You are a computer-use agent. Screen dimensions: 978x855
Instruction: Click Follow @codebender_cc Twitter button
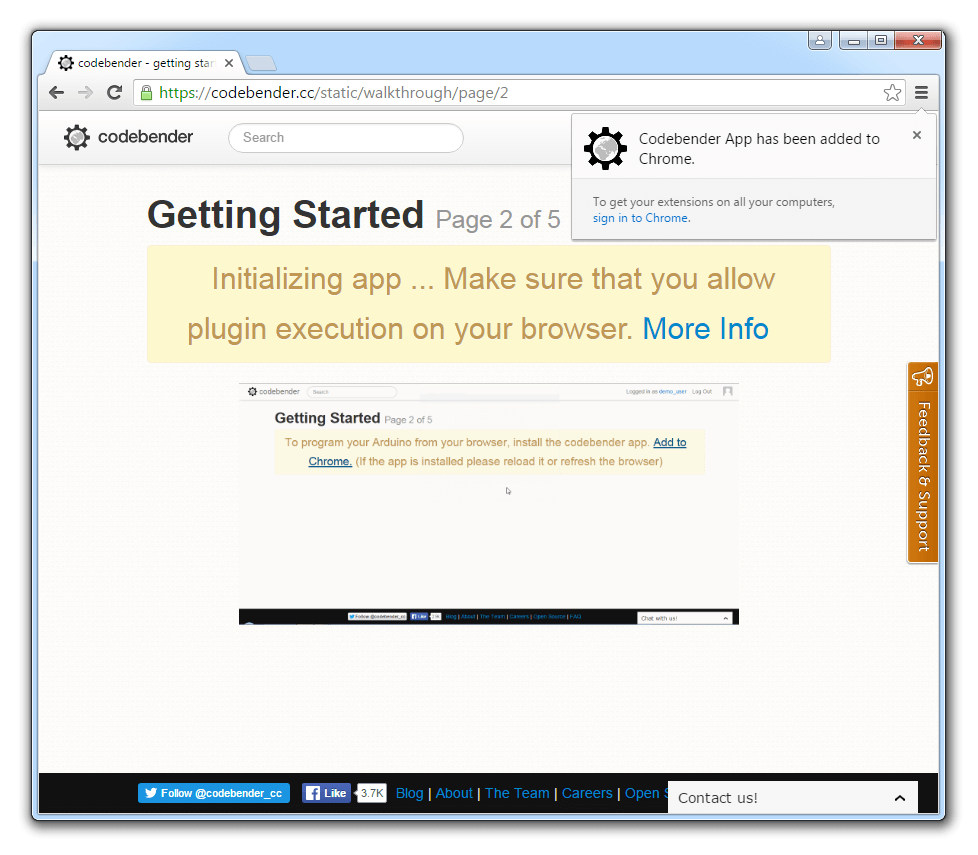(x=214, y=793)
